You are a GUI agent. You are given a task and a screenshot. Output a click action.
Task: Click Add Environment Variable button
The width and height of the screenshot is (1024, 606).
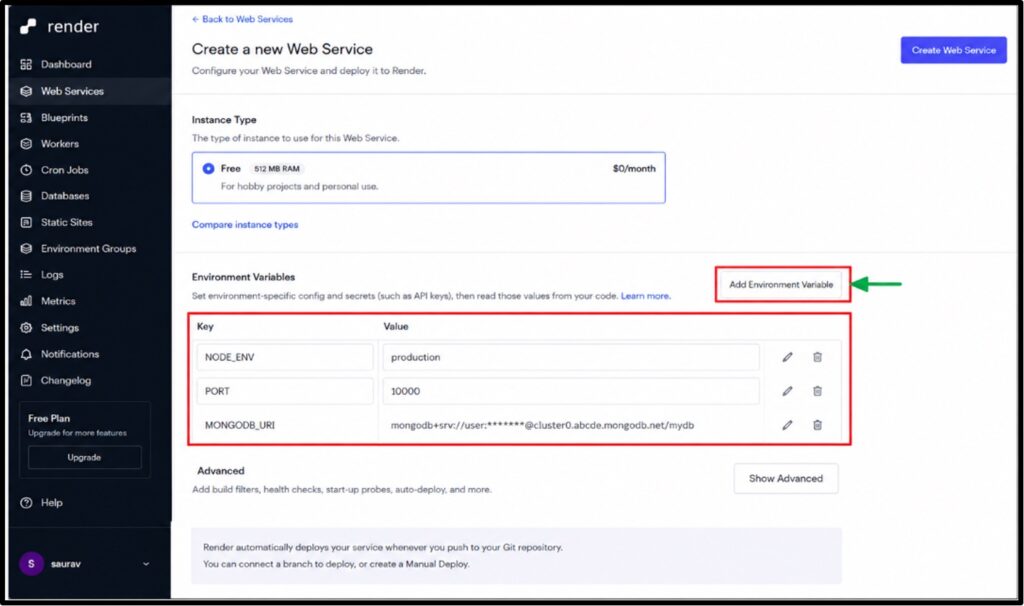(x=781, y=285)
